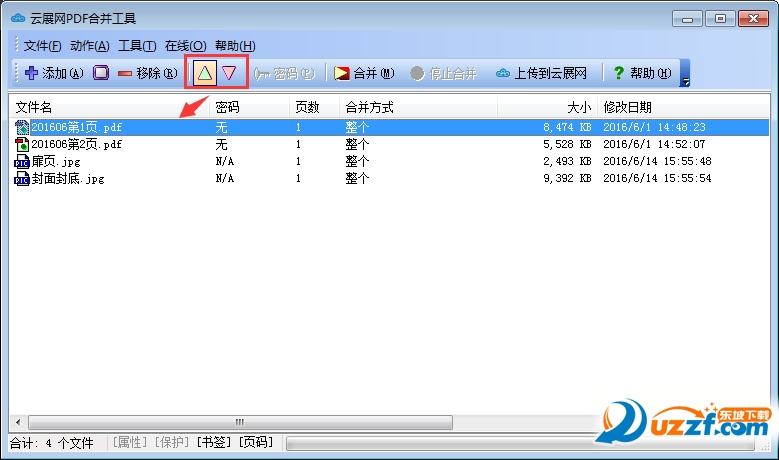
Task: Select file 封面封底.jpg
Action: pos(68,178)
